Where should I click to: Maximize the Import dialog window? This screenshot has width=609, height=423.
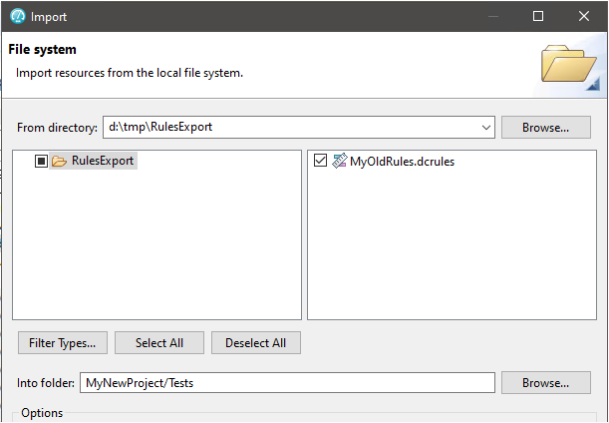pos(538,16)
